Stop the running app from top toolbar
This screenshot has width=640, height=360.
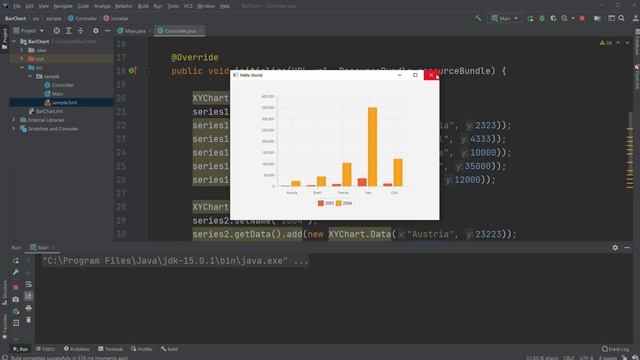582,18
